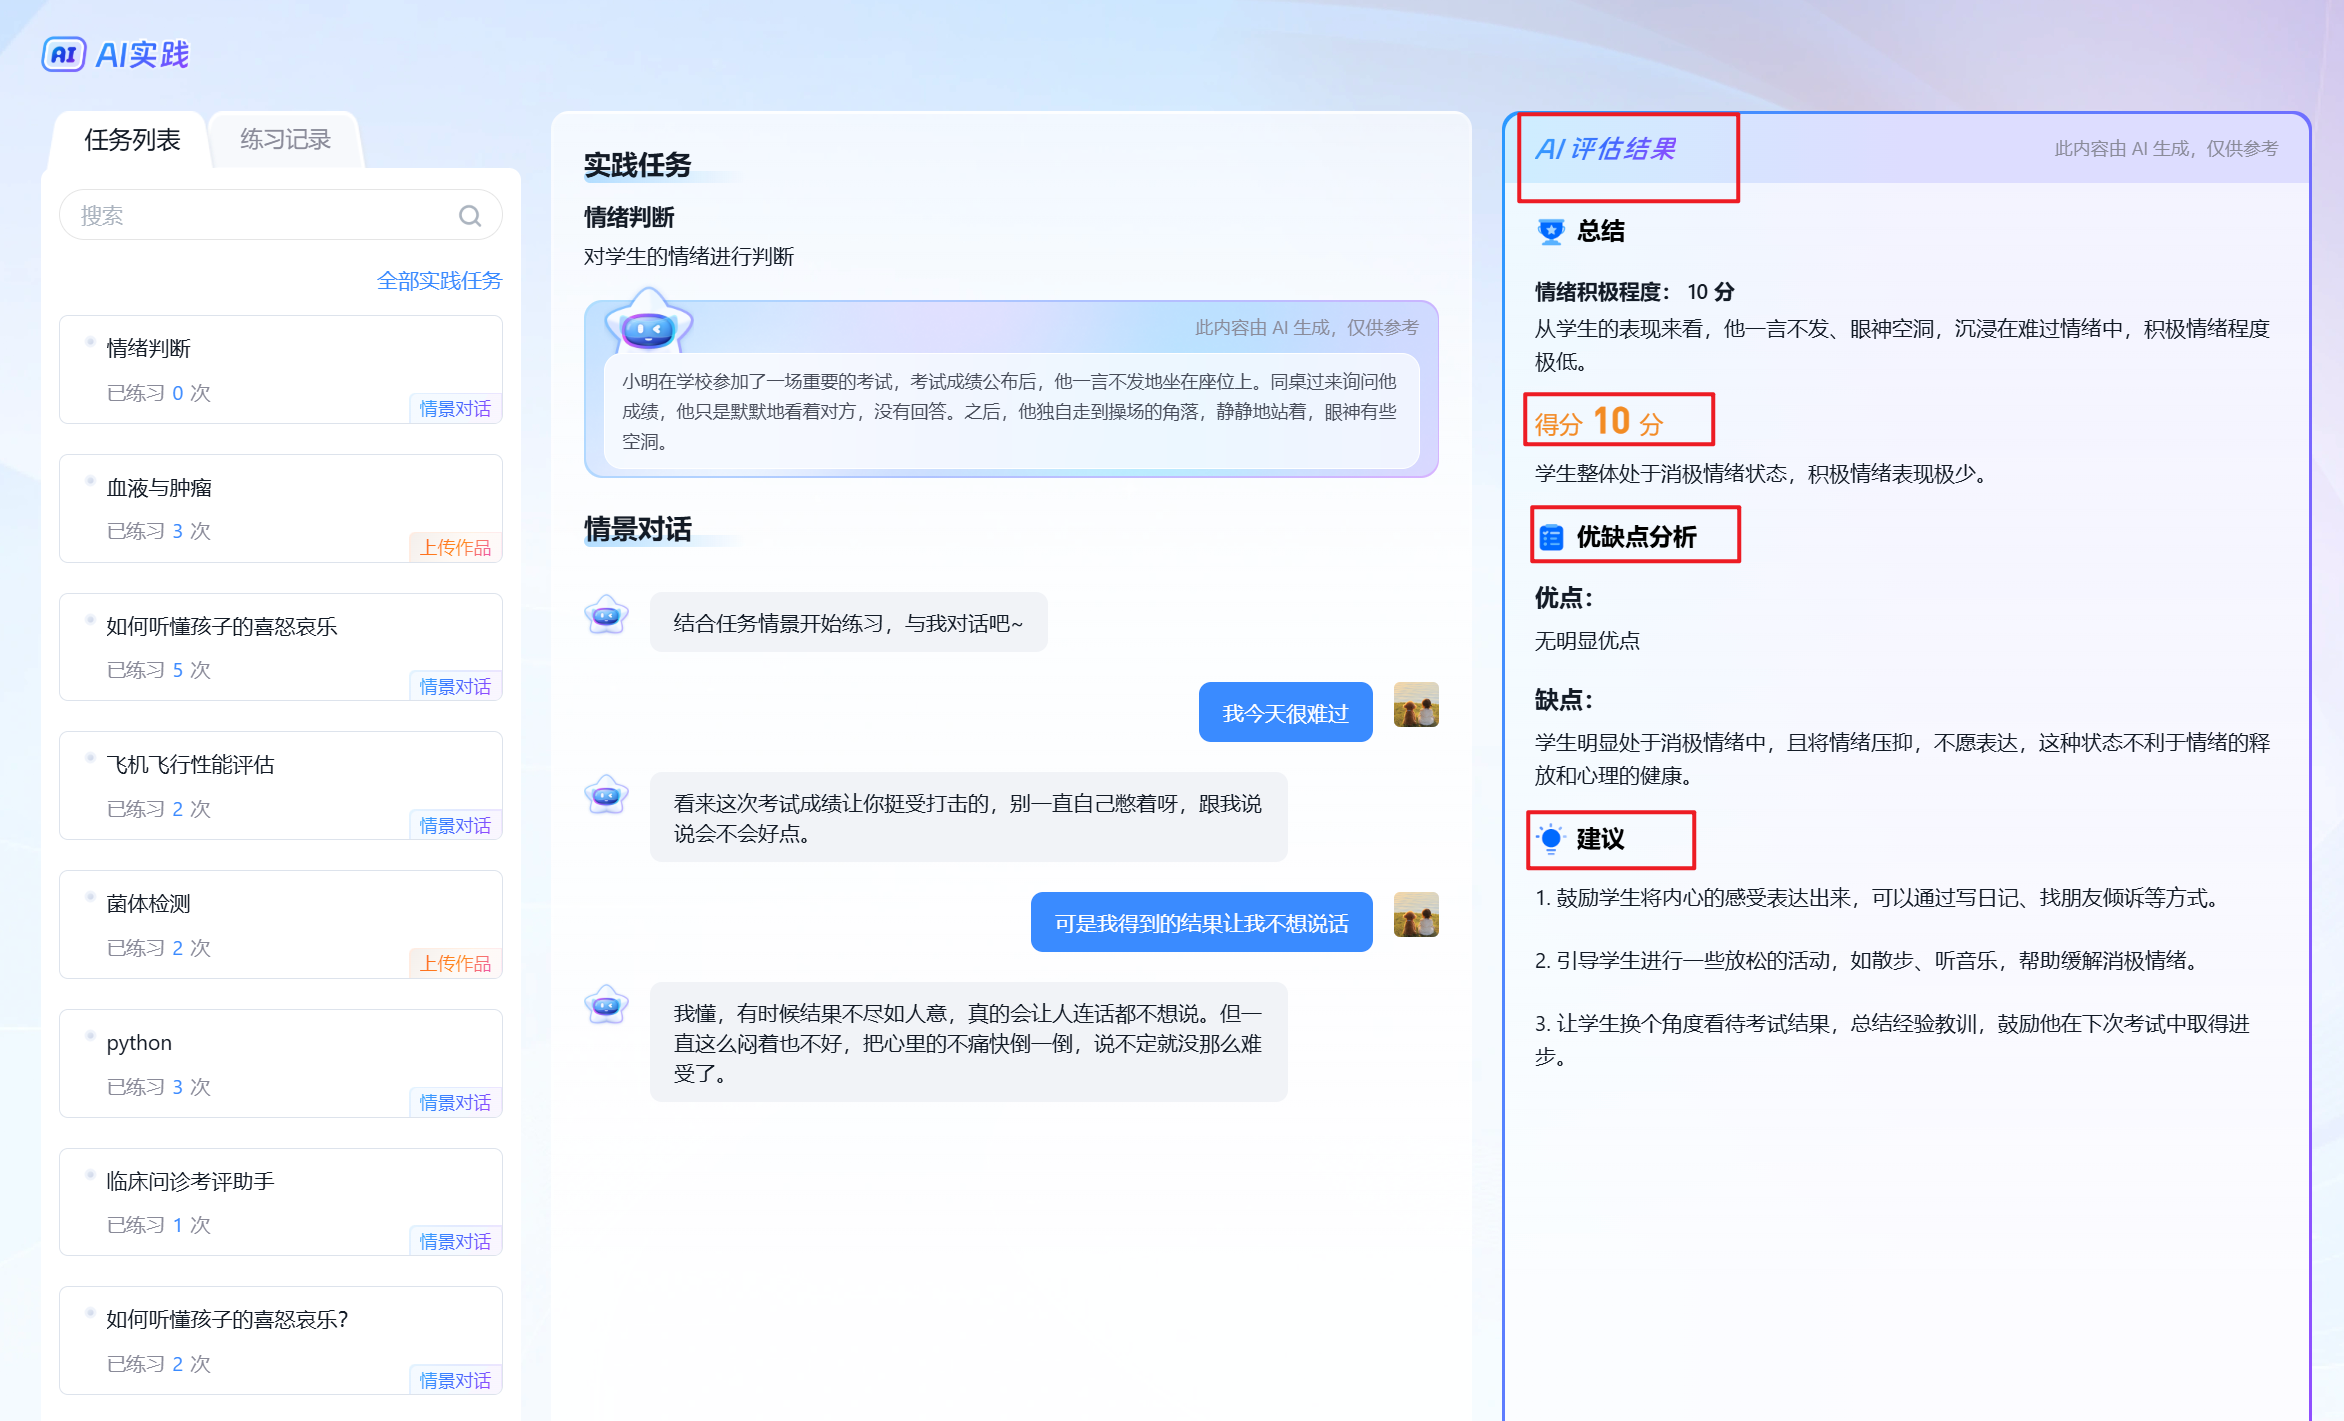
Task: Open the 全部实践任务 link
Action: tap(439, 281)
